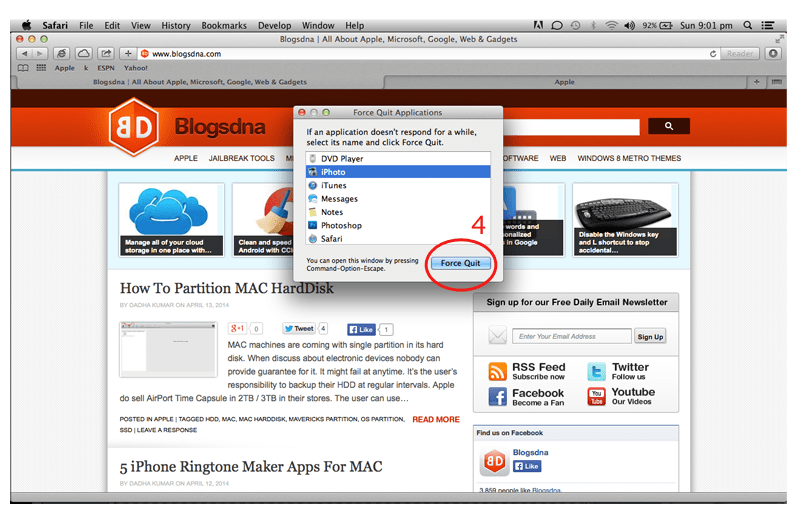The height and width of the screenshot is (505, 800).
Task: Open the Window menu
Action: click(x=317, y=25)
